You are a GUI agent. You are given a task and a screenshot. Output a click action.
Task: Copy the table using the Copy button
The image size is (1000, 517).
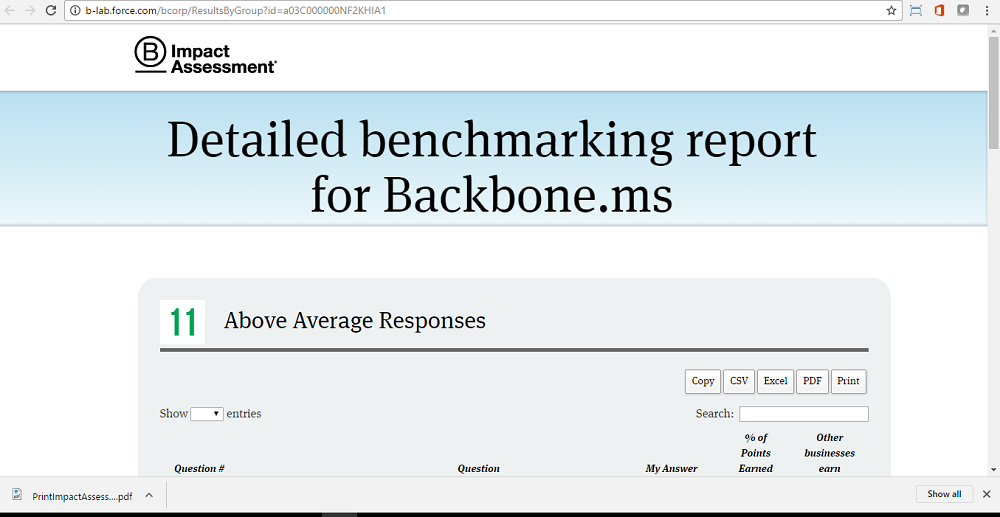point(703,381)
